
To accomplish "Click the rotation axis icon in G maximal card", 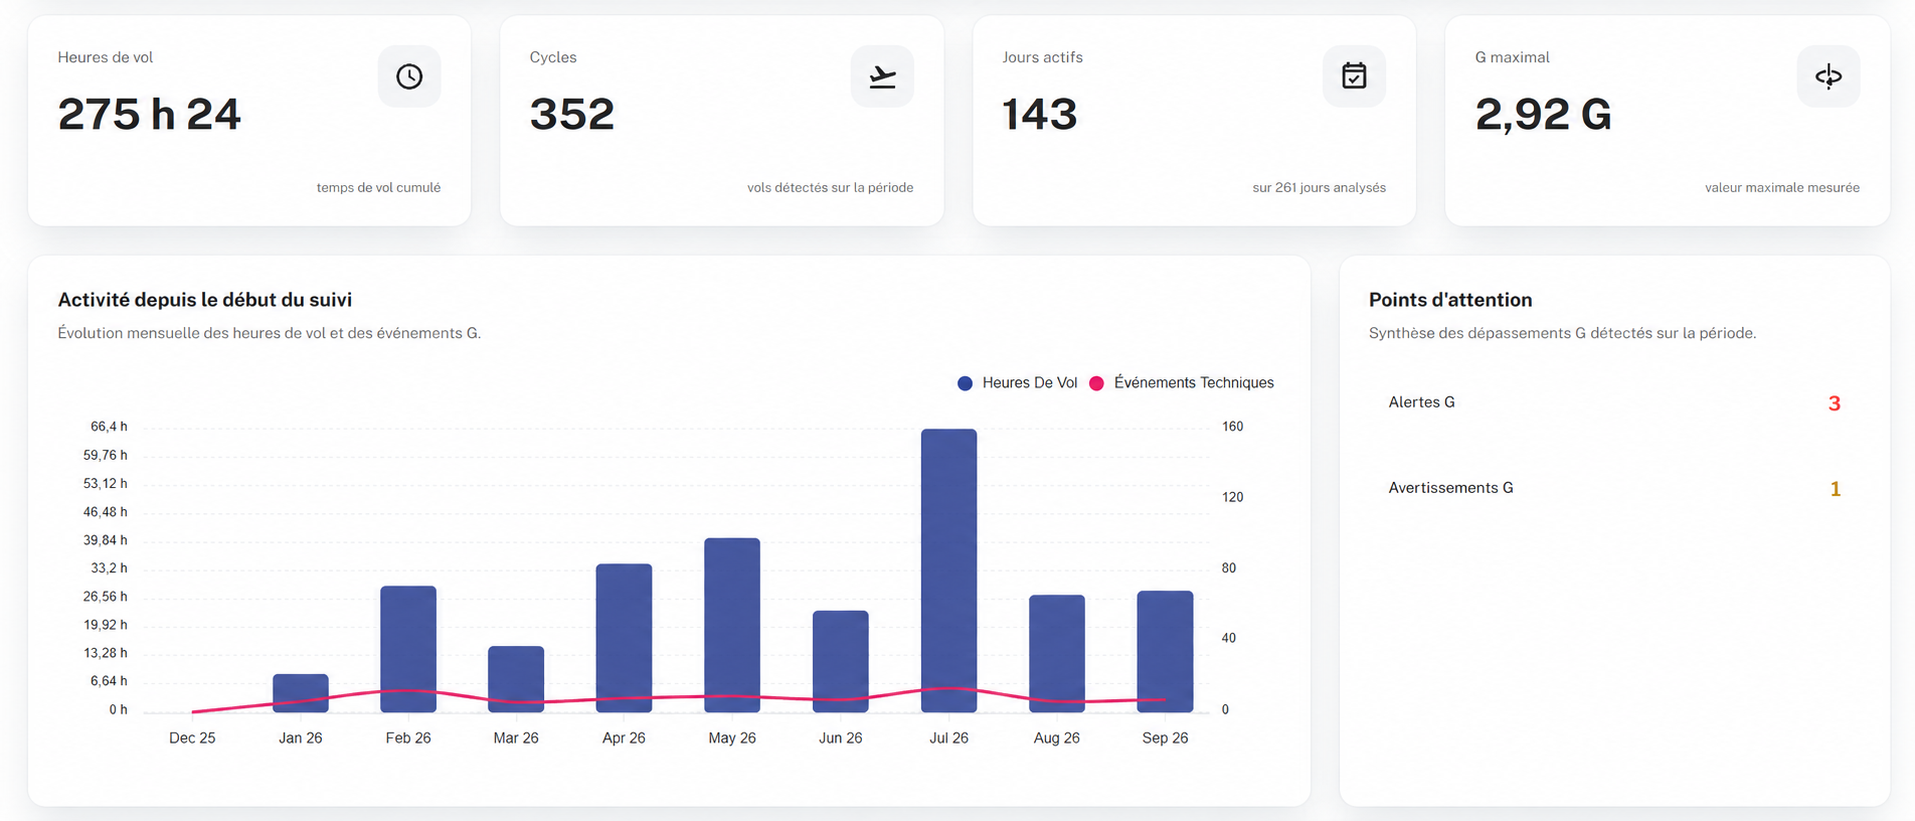I will [1828, 76].
